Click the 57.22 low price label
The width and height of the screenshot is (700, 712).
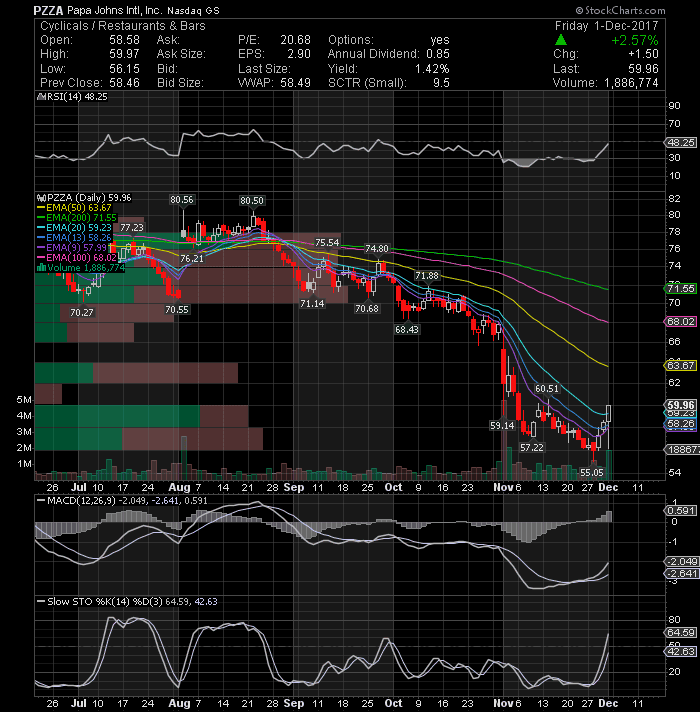click(x=532, y=448)
